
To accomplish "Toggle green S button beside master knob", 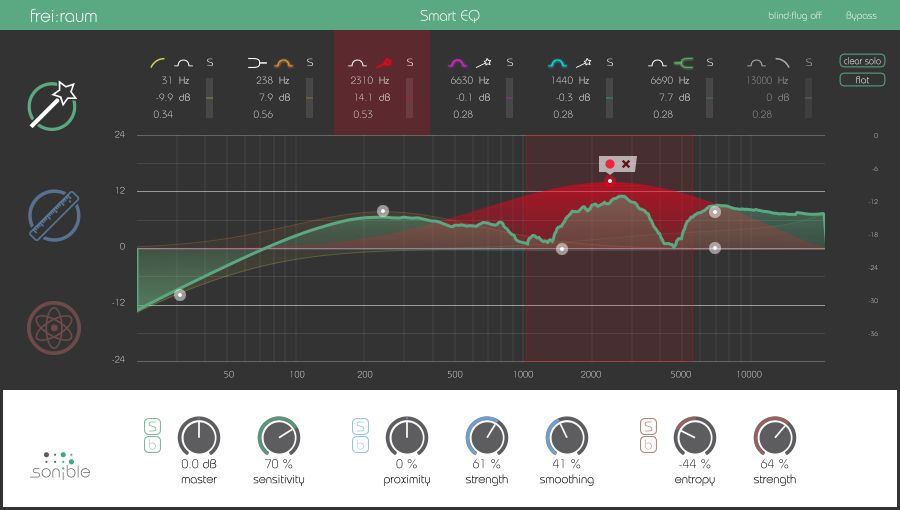I will click(153, 426).
